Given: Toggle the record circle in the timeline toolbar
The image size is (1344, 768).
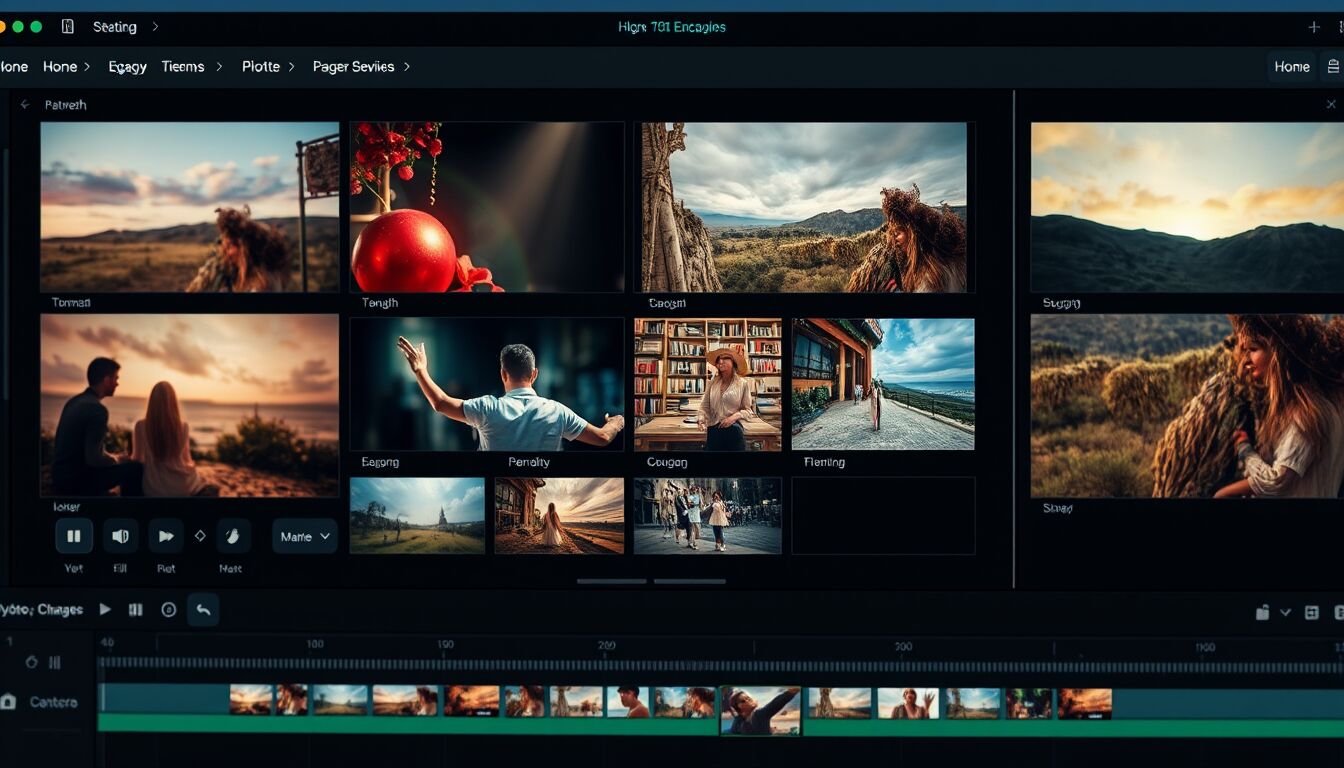Looking at the screenshot, I should 167,608.
